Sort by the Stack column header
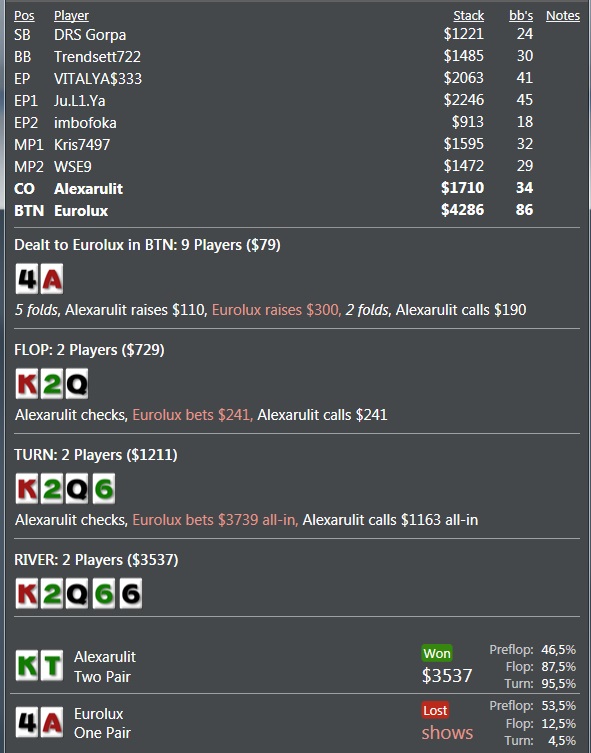This screenshot has height=753, width=591. click(x=469, y=16)
